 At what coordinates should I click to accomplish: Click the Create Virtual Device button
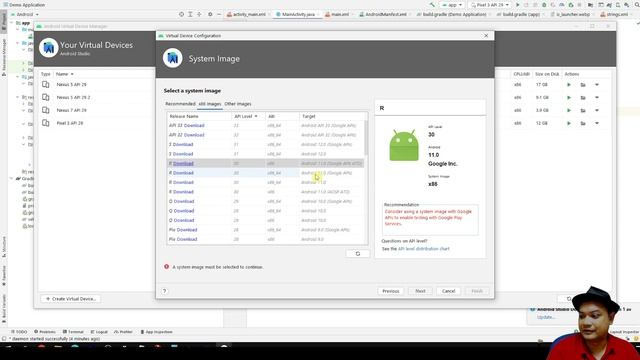coord(71,299)
